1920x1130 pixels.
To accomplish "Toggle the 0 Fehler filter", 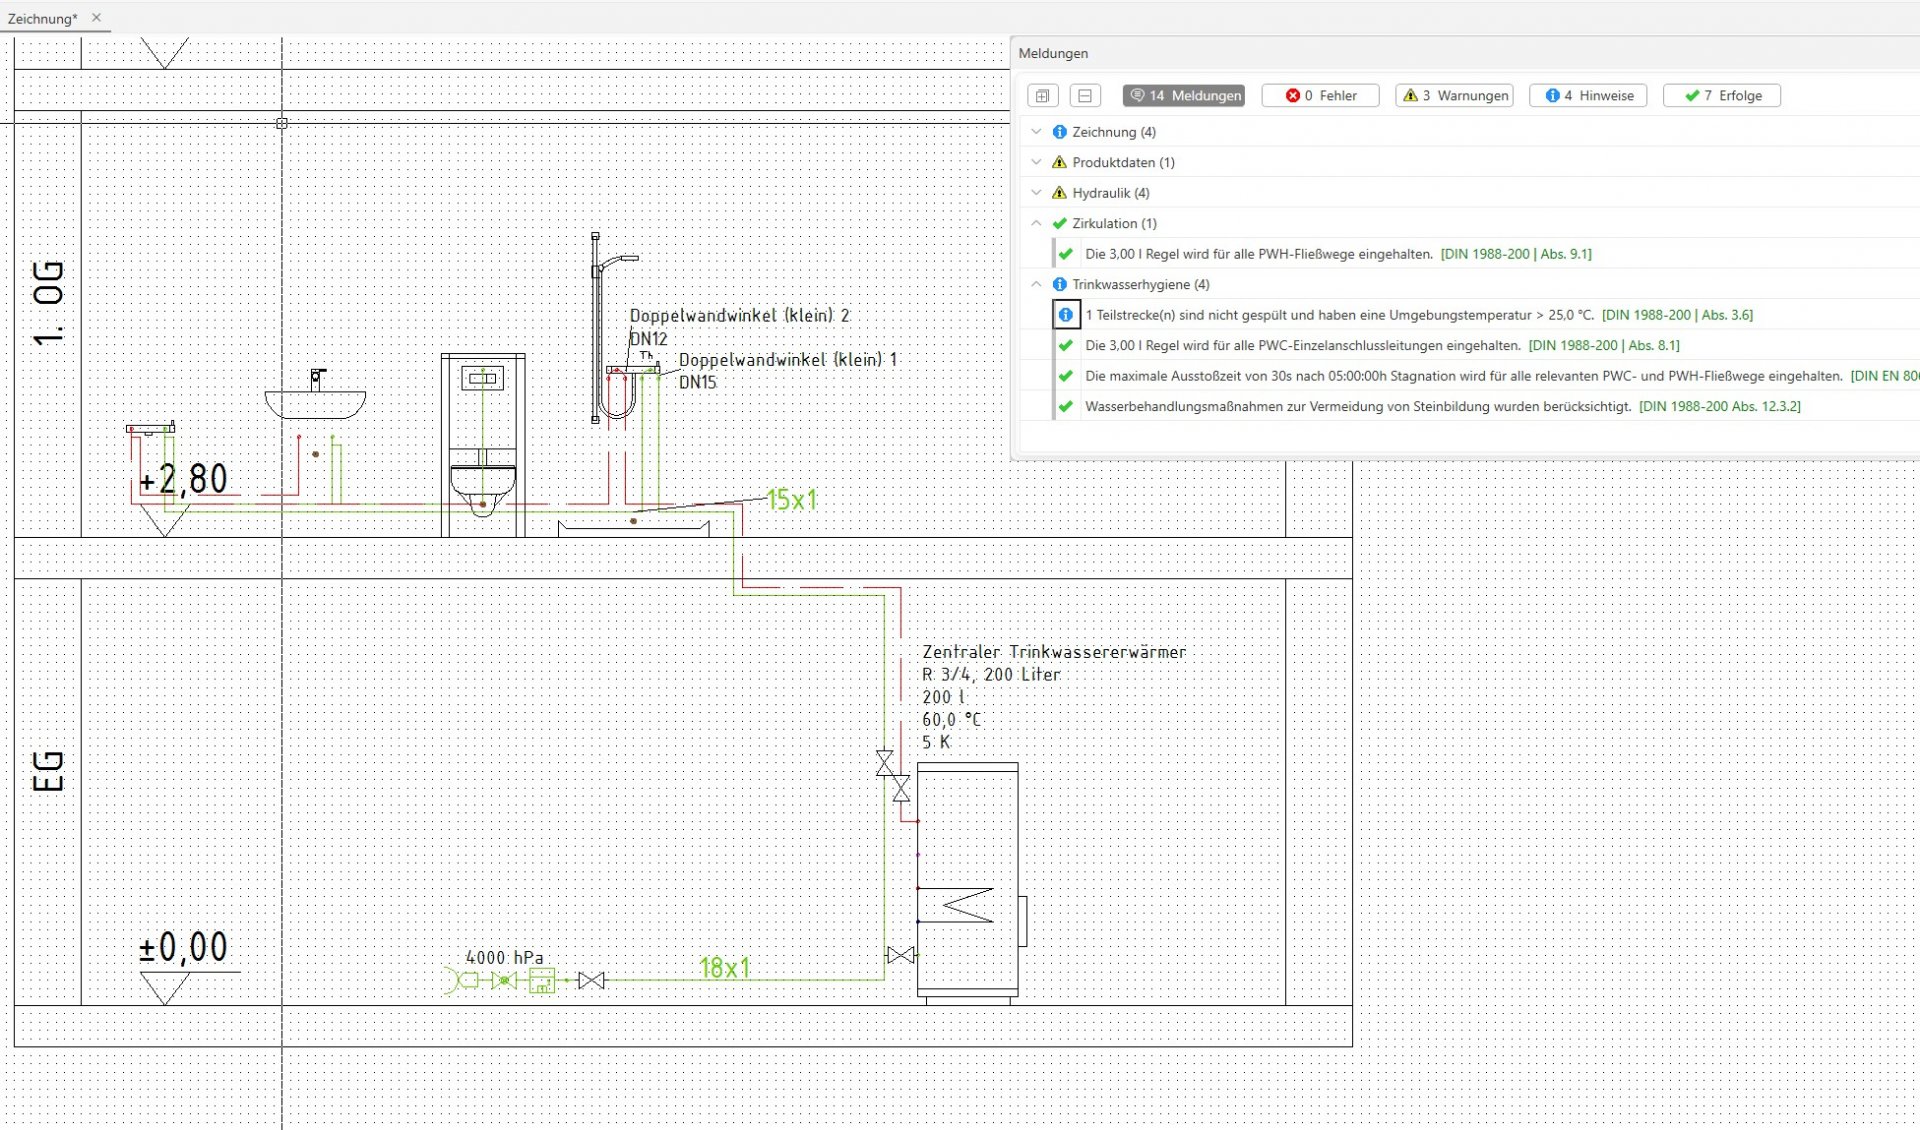I will pyautogui.click(x=1320, y=96).
